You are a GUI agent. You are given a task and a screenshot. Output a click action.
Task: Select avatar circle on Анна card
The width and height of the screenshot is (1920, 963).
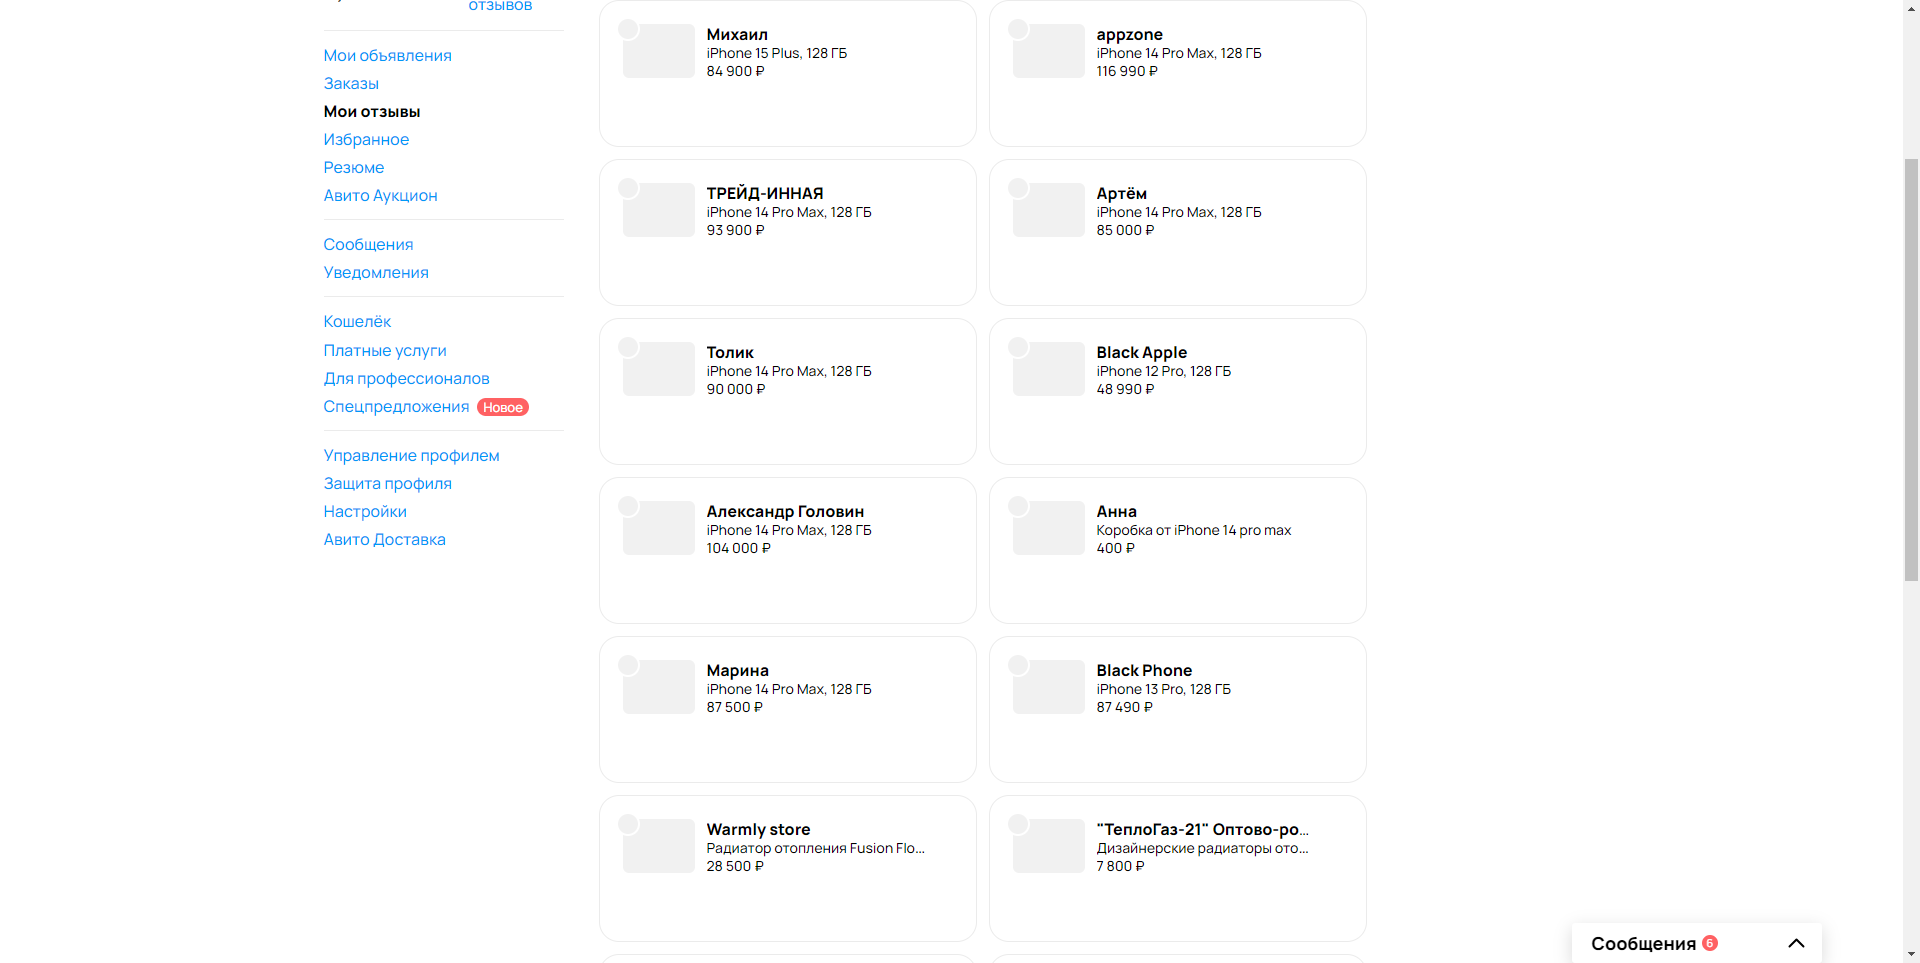(1018, 506)
